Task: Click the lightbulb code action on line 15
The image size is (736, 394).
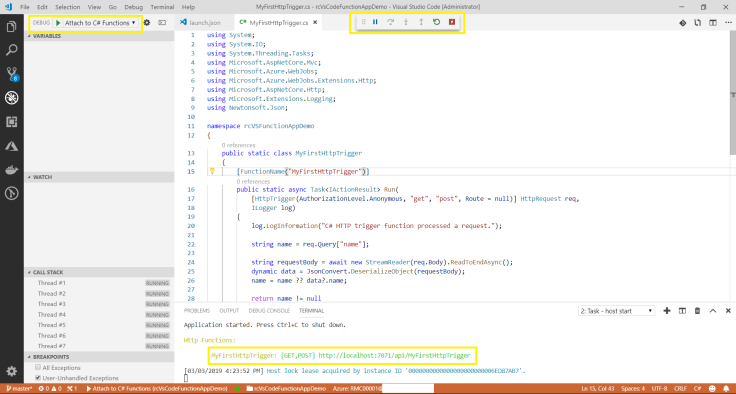Action: click(212, 171)
